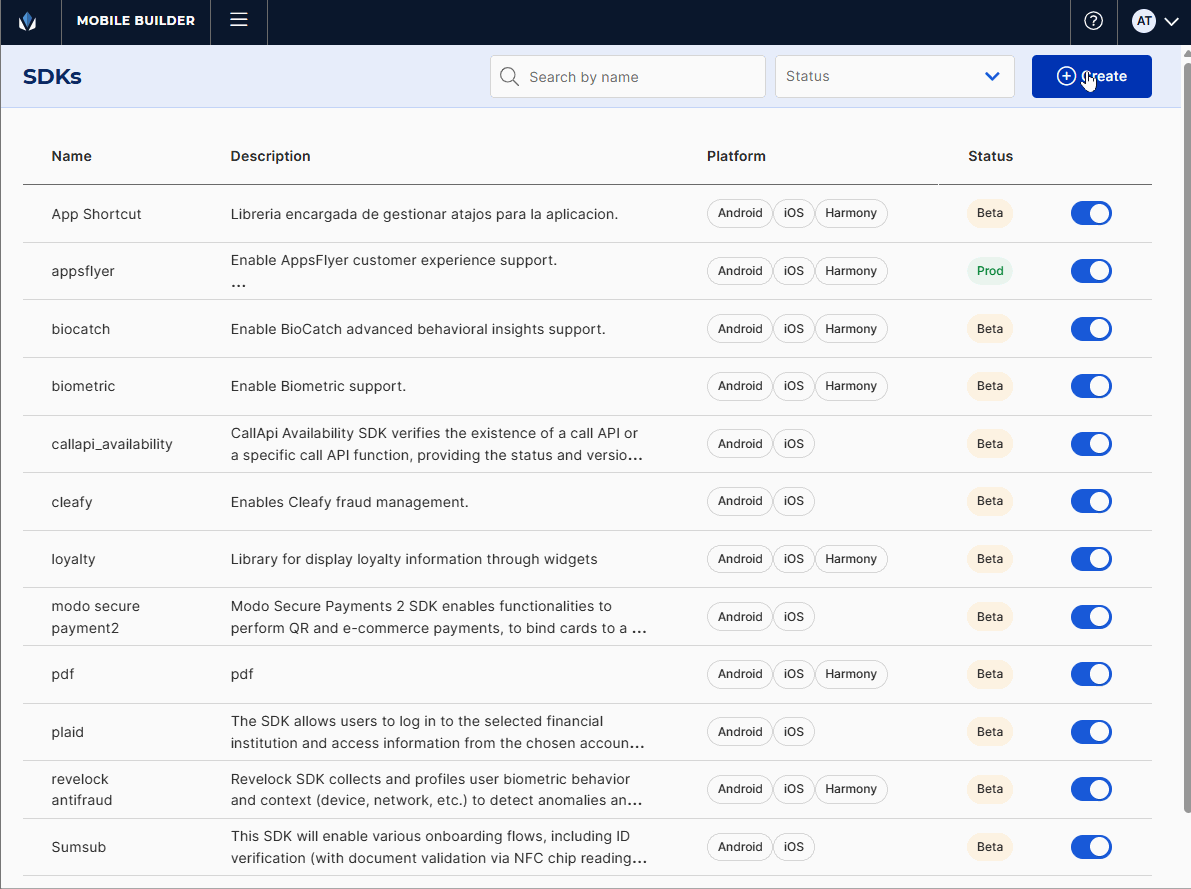Screen dimensions: 1191x889
Task: Click the Mobile Builder header item
Action: (x=136, y=21)
